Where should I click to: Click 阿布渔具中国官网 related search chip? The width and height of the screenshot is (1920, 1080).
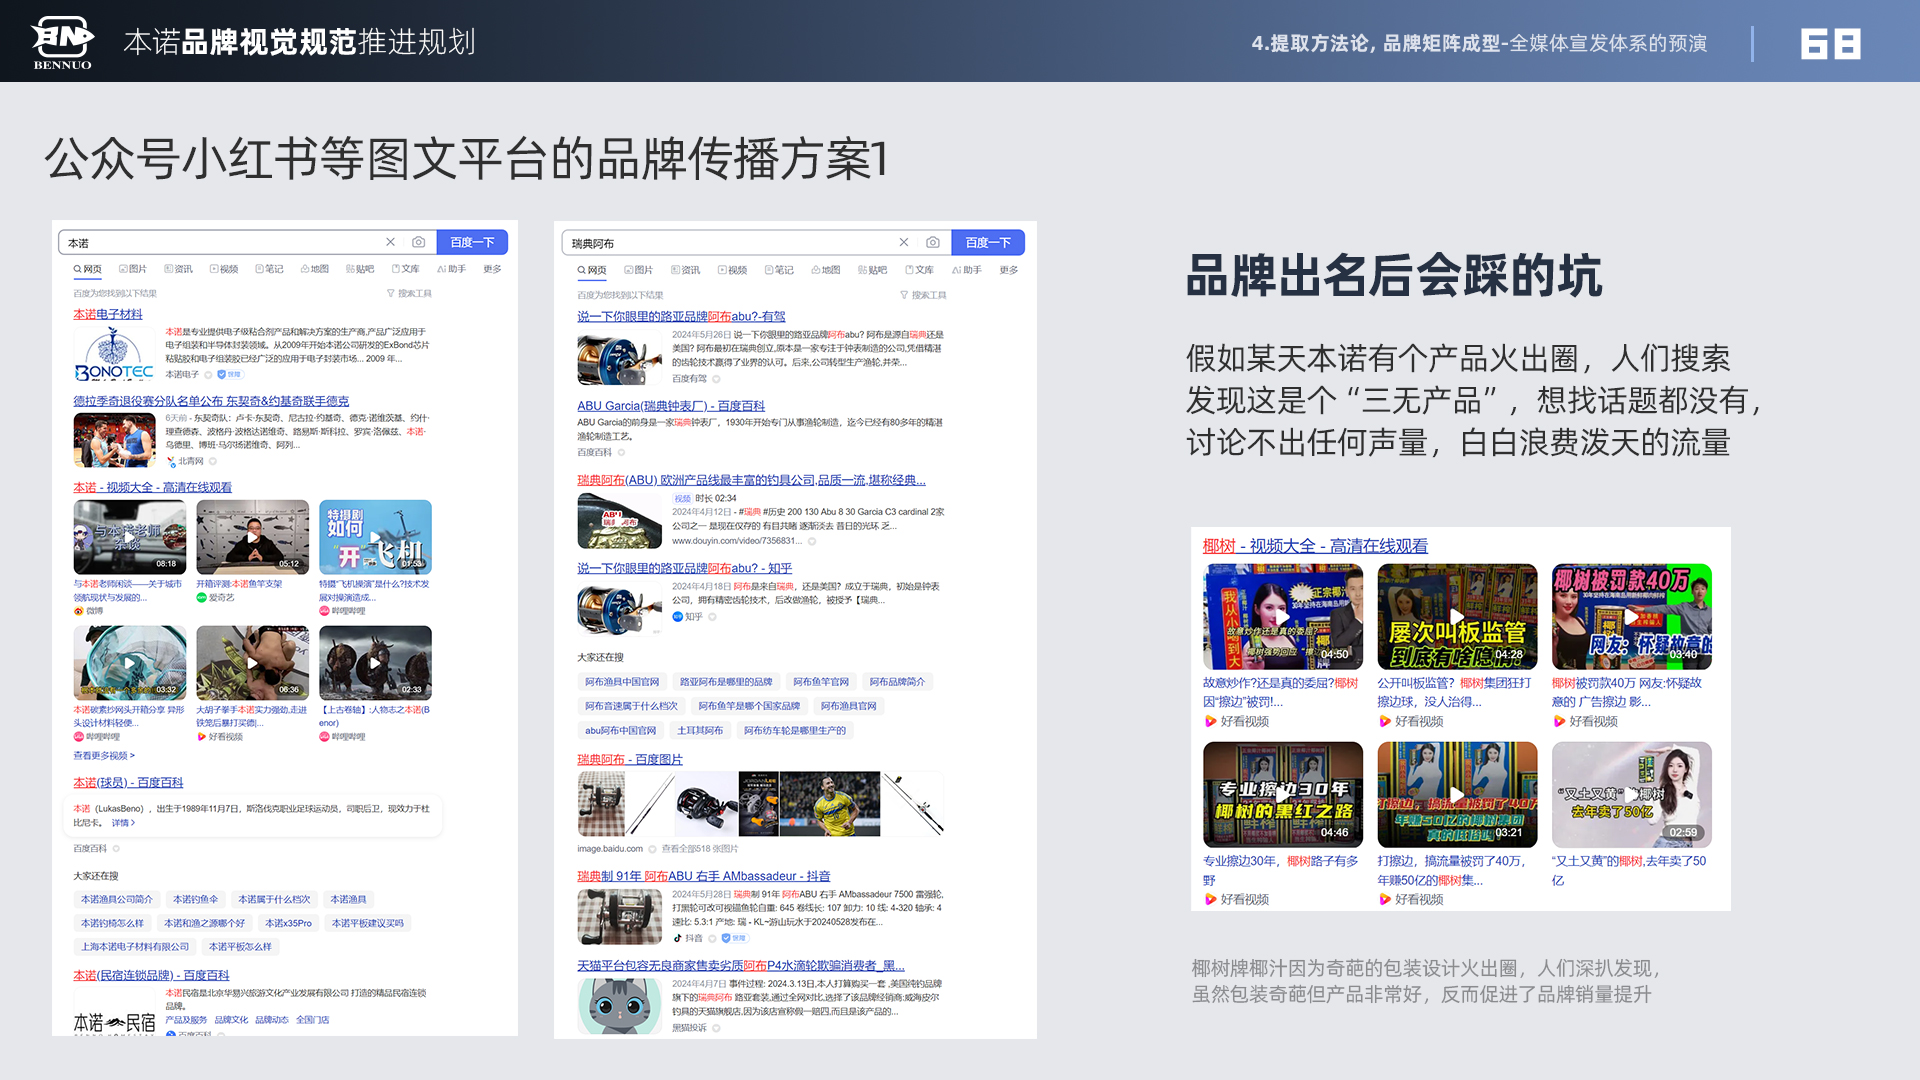[622, 682]
